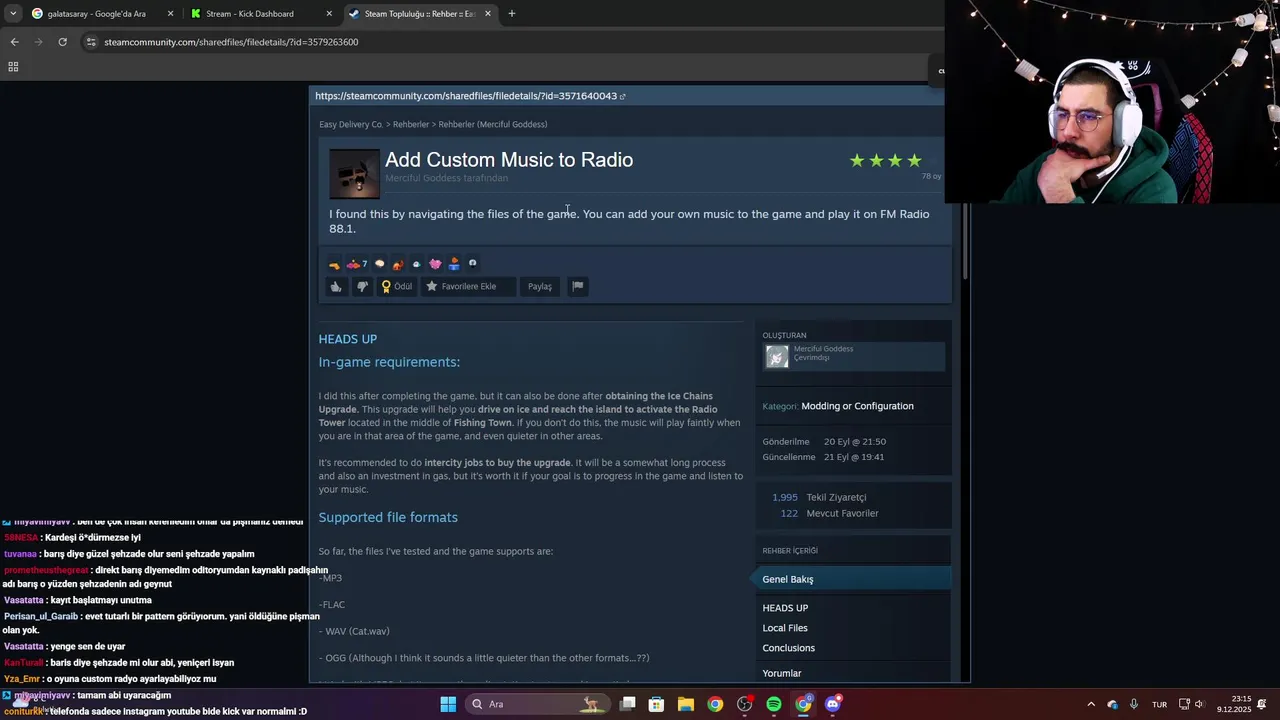
Task: Click Modding or Configuration category
Action: (857, 406)
